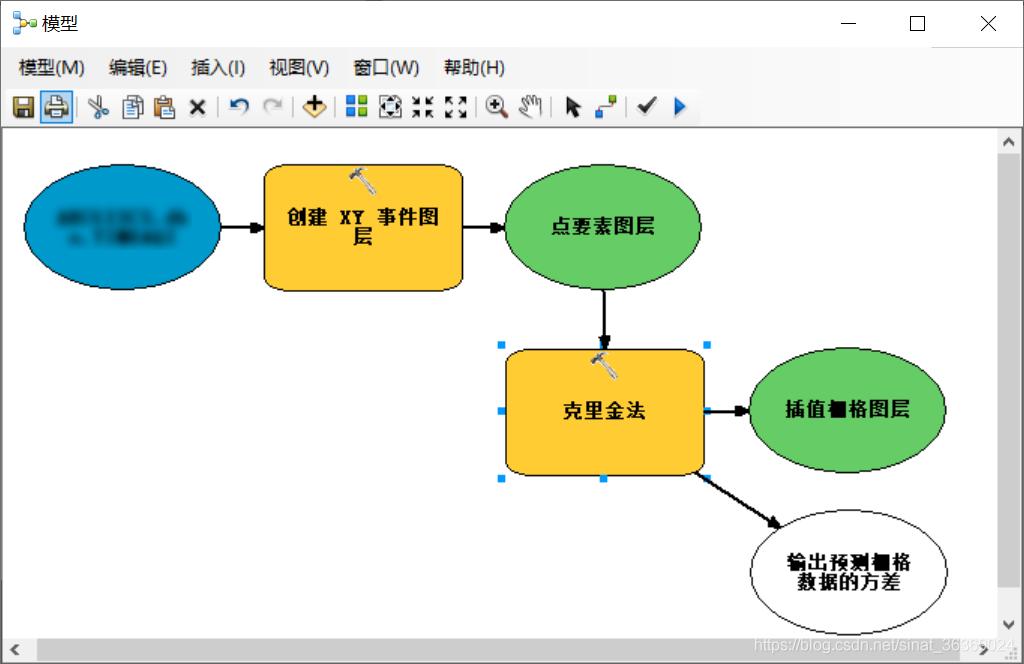Add data or tool to model
Viewport: 1024px width, 664px height.
pyautogui.click(x=313, y=106)
